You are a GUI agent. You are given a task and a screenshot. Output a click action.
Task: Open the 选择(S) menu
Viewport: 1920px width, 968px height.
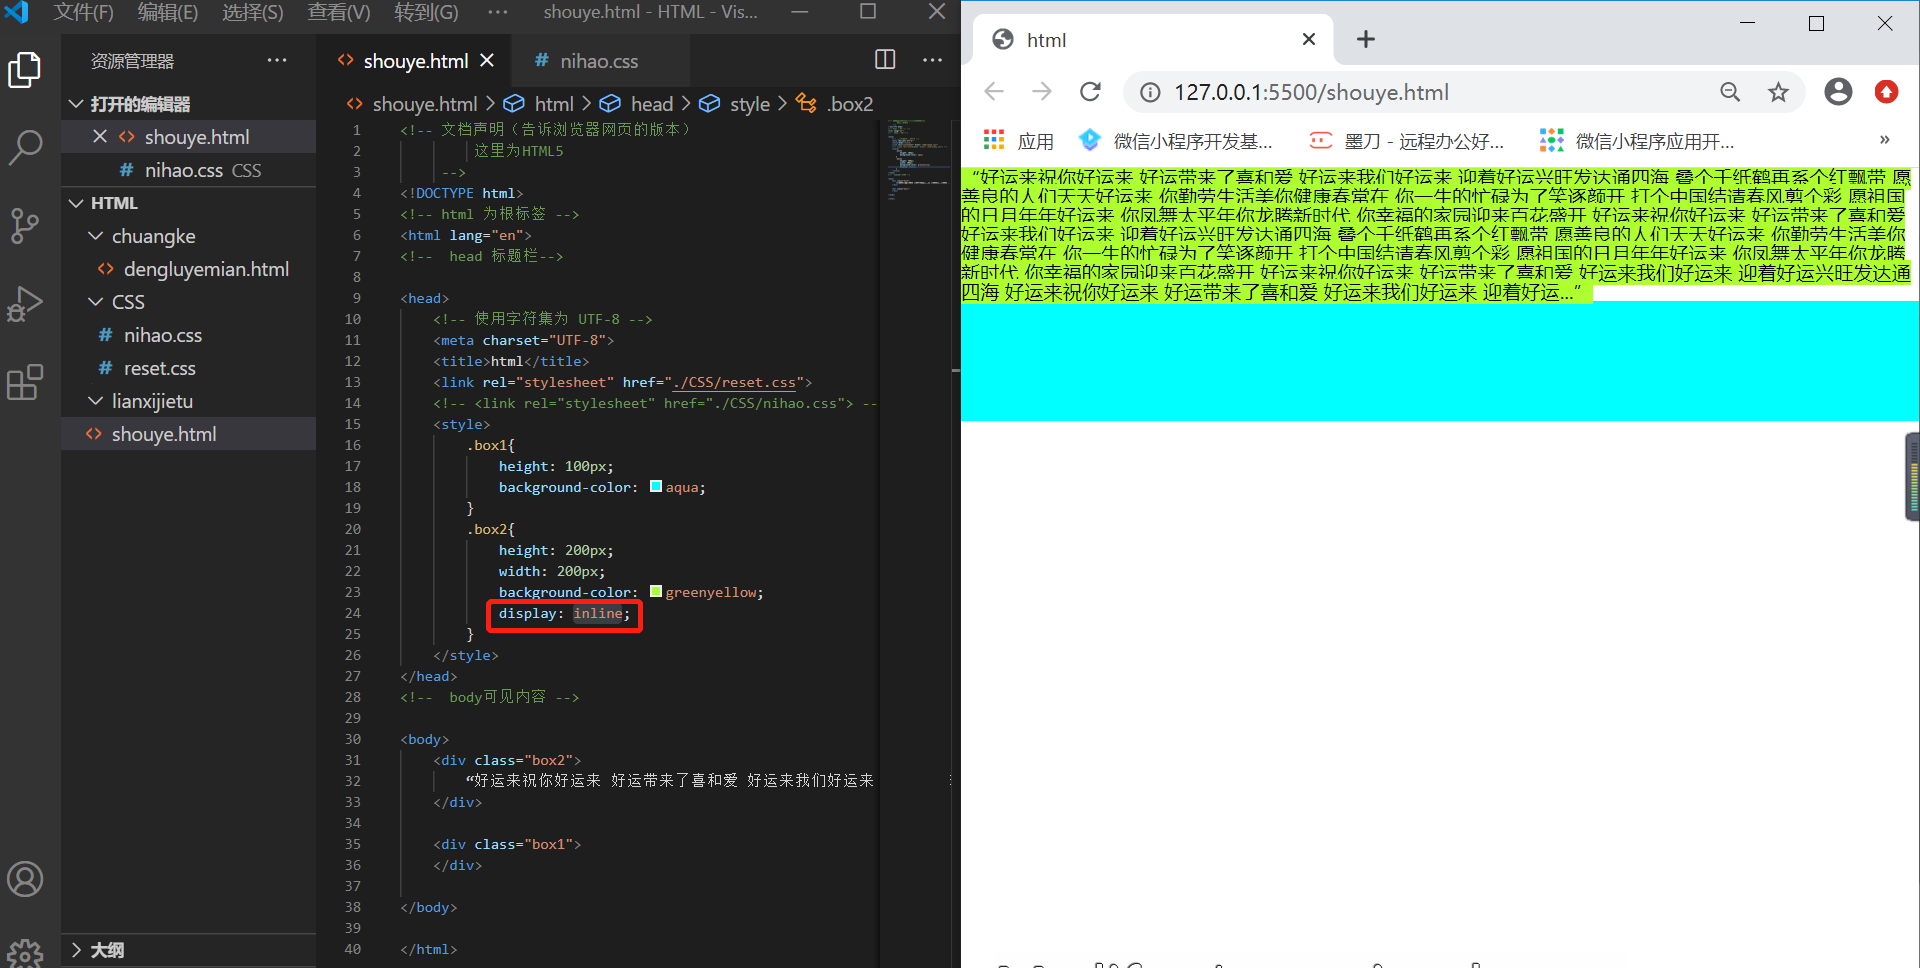[x=253, y=12]
